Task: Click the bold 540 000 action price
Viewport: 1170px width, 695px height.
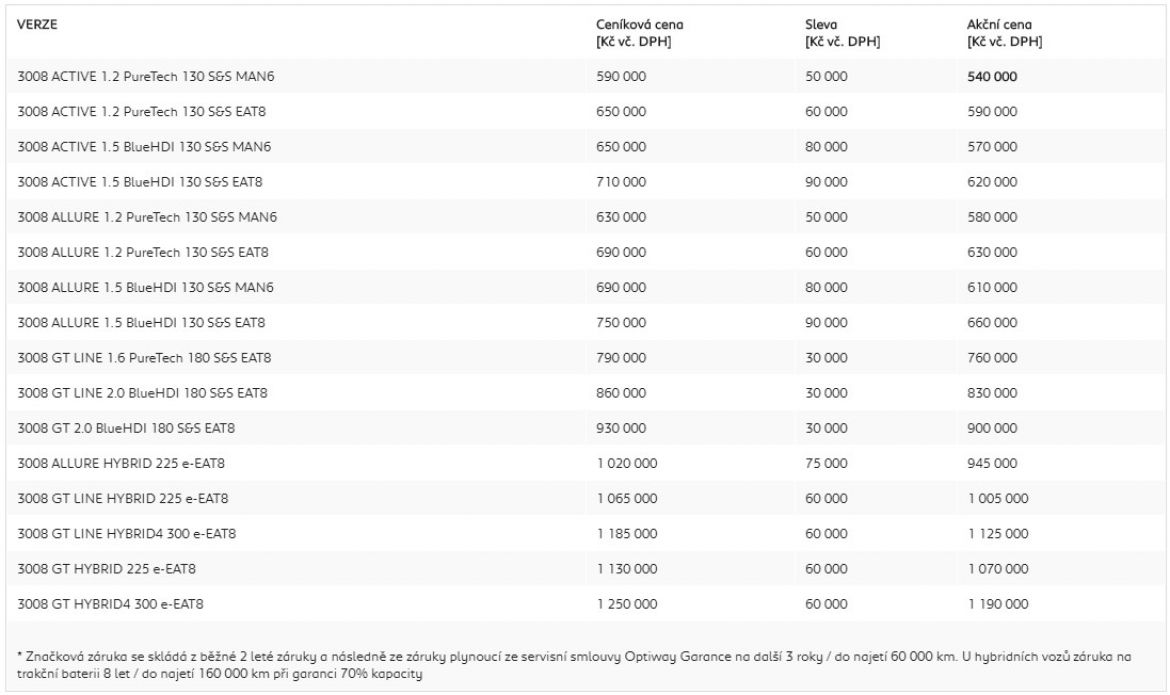Action: click(993, 77)
